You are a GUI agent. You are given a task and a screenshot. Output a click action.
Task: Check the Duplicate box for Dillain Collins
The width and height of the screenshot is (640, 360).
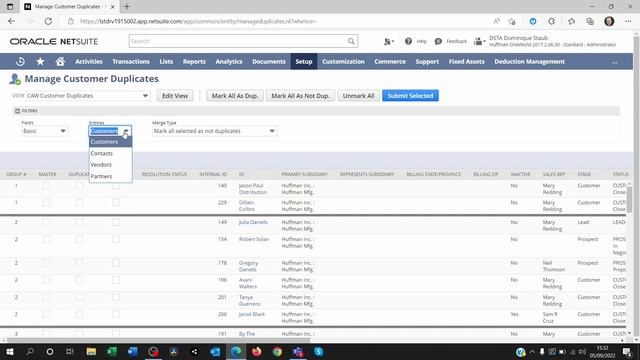pyautogui.click(x=79, y=203)
